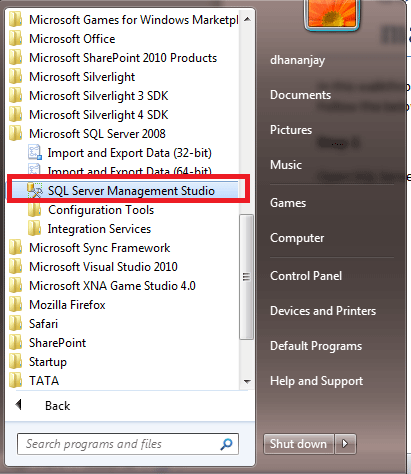
Task: Click the Microsoft Silverlight 3 SDK folder icon
Action: pyautogui.click(x=15, y=95)
